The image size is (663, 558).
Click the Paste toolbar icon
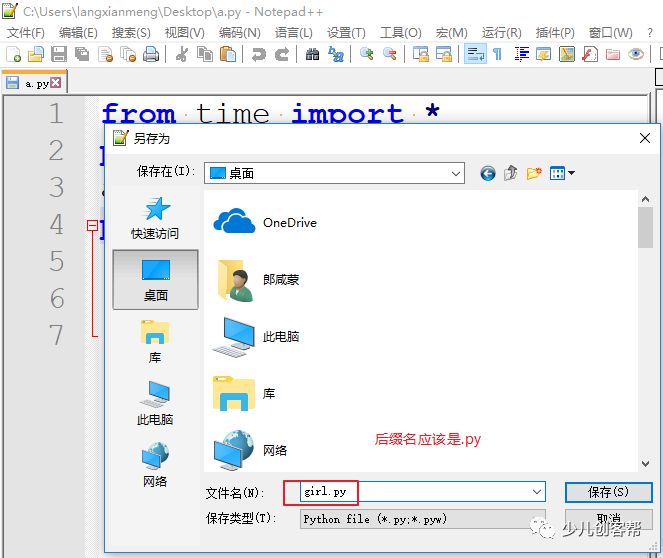point(228,54)
